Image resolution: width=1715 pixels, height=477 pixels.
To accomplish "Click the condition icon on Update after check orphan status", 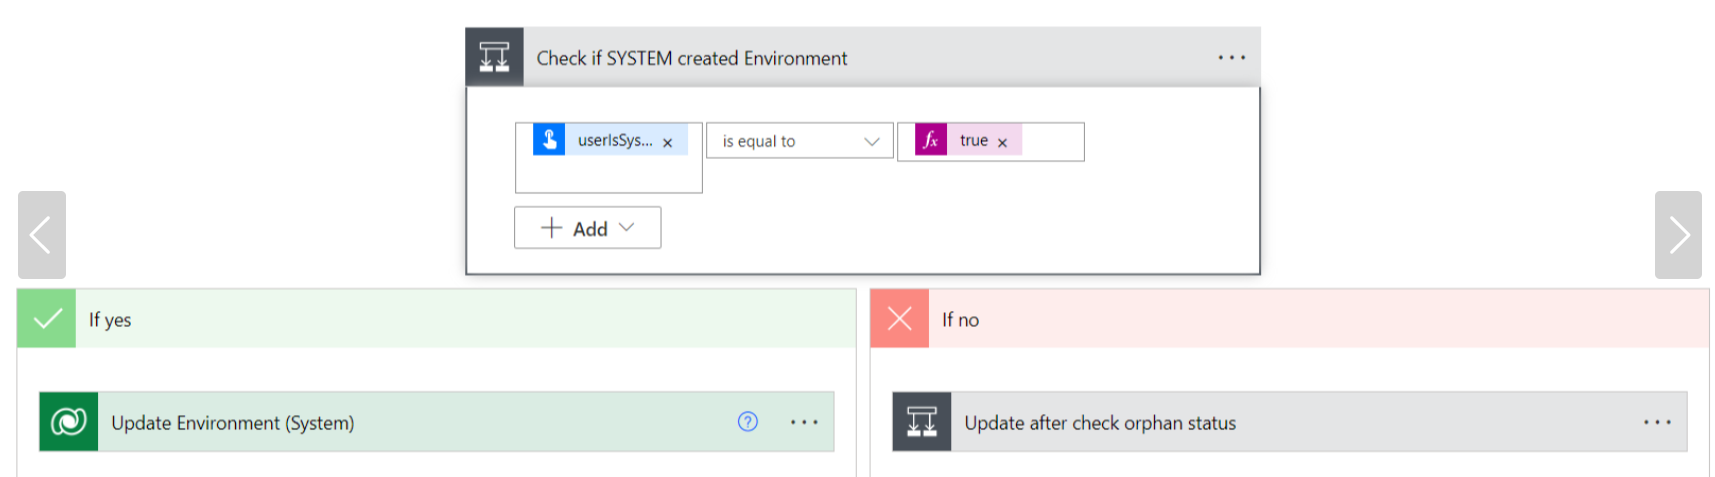I will coord(922,422).
